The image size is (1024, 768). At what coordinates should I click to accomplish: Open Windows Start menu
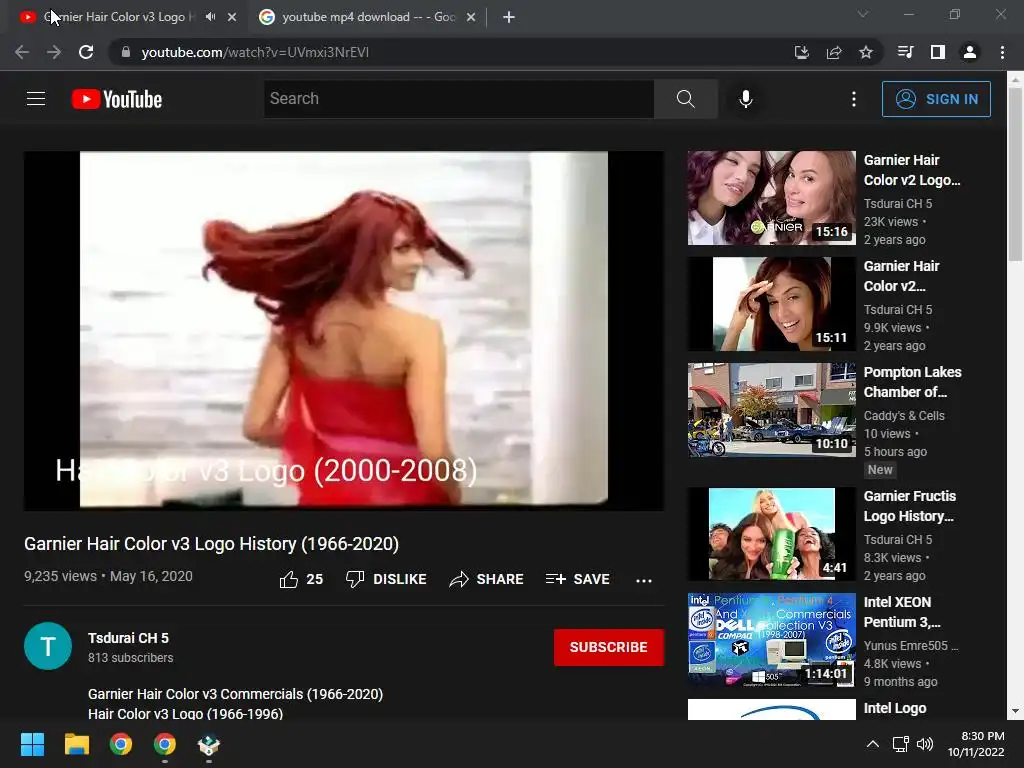[32, 744]
